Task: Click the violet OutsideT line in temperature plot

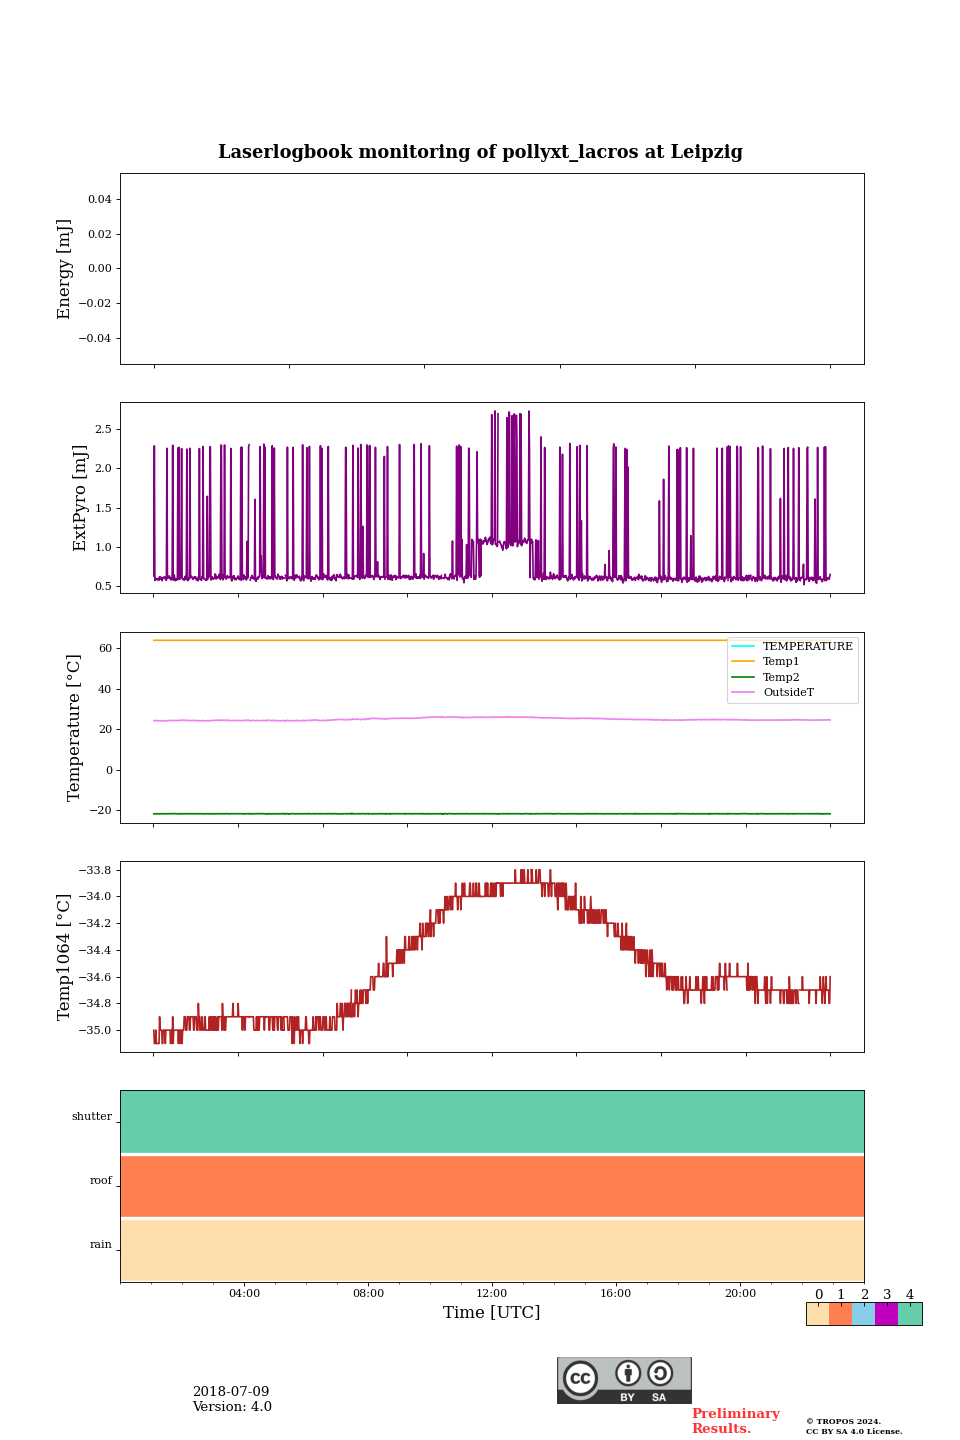Action: 492,718
